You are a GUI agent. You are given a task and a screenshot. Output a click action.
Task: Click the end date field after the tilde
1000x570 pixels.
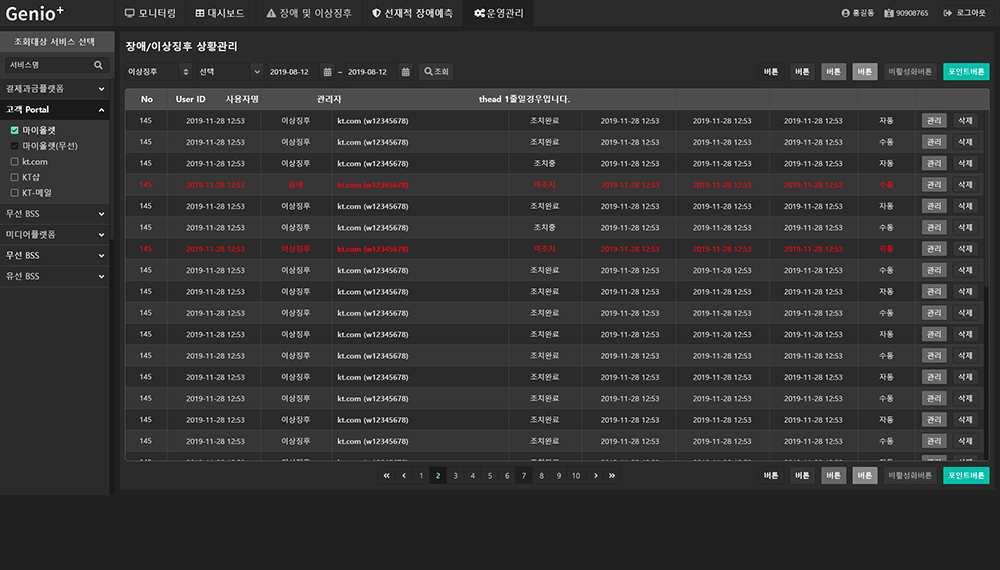371,72
